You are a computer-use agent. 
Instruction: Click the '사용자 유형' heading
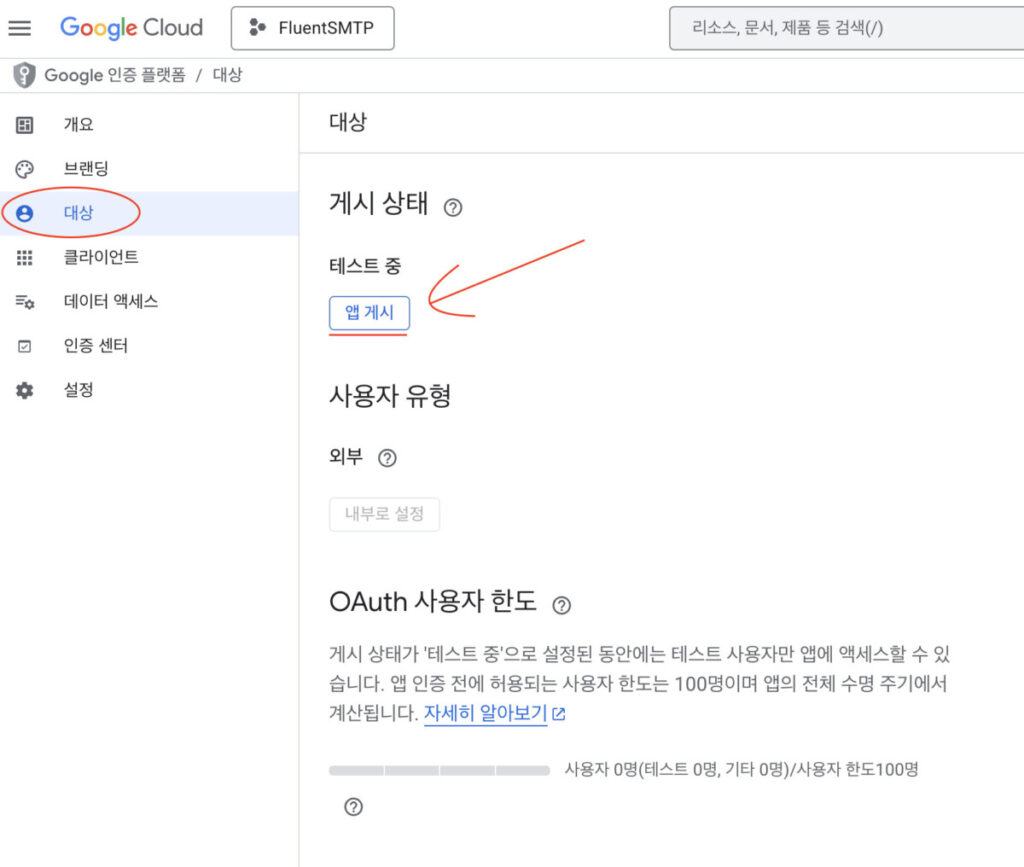(390, 396)
